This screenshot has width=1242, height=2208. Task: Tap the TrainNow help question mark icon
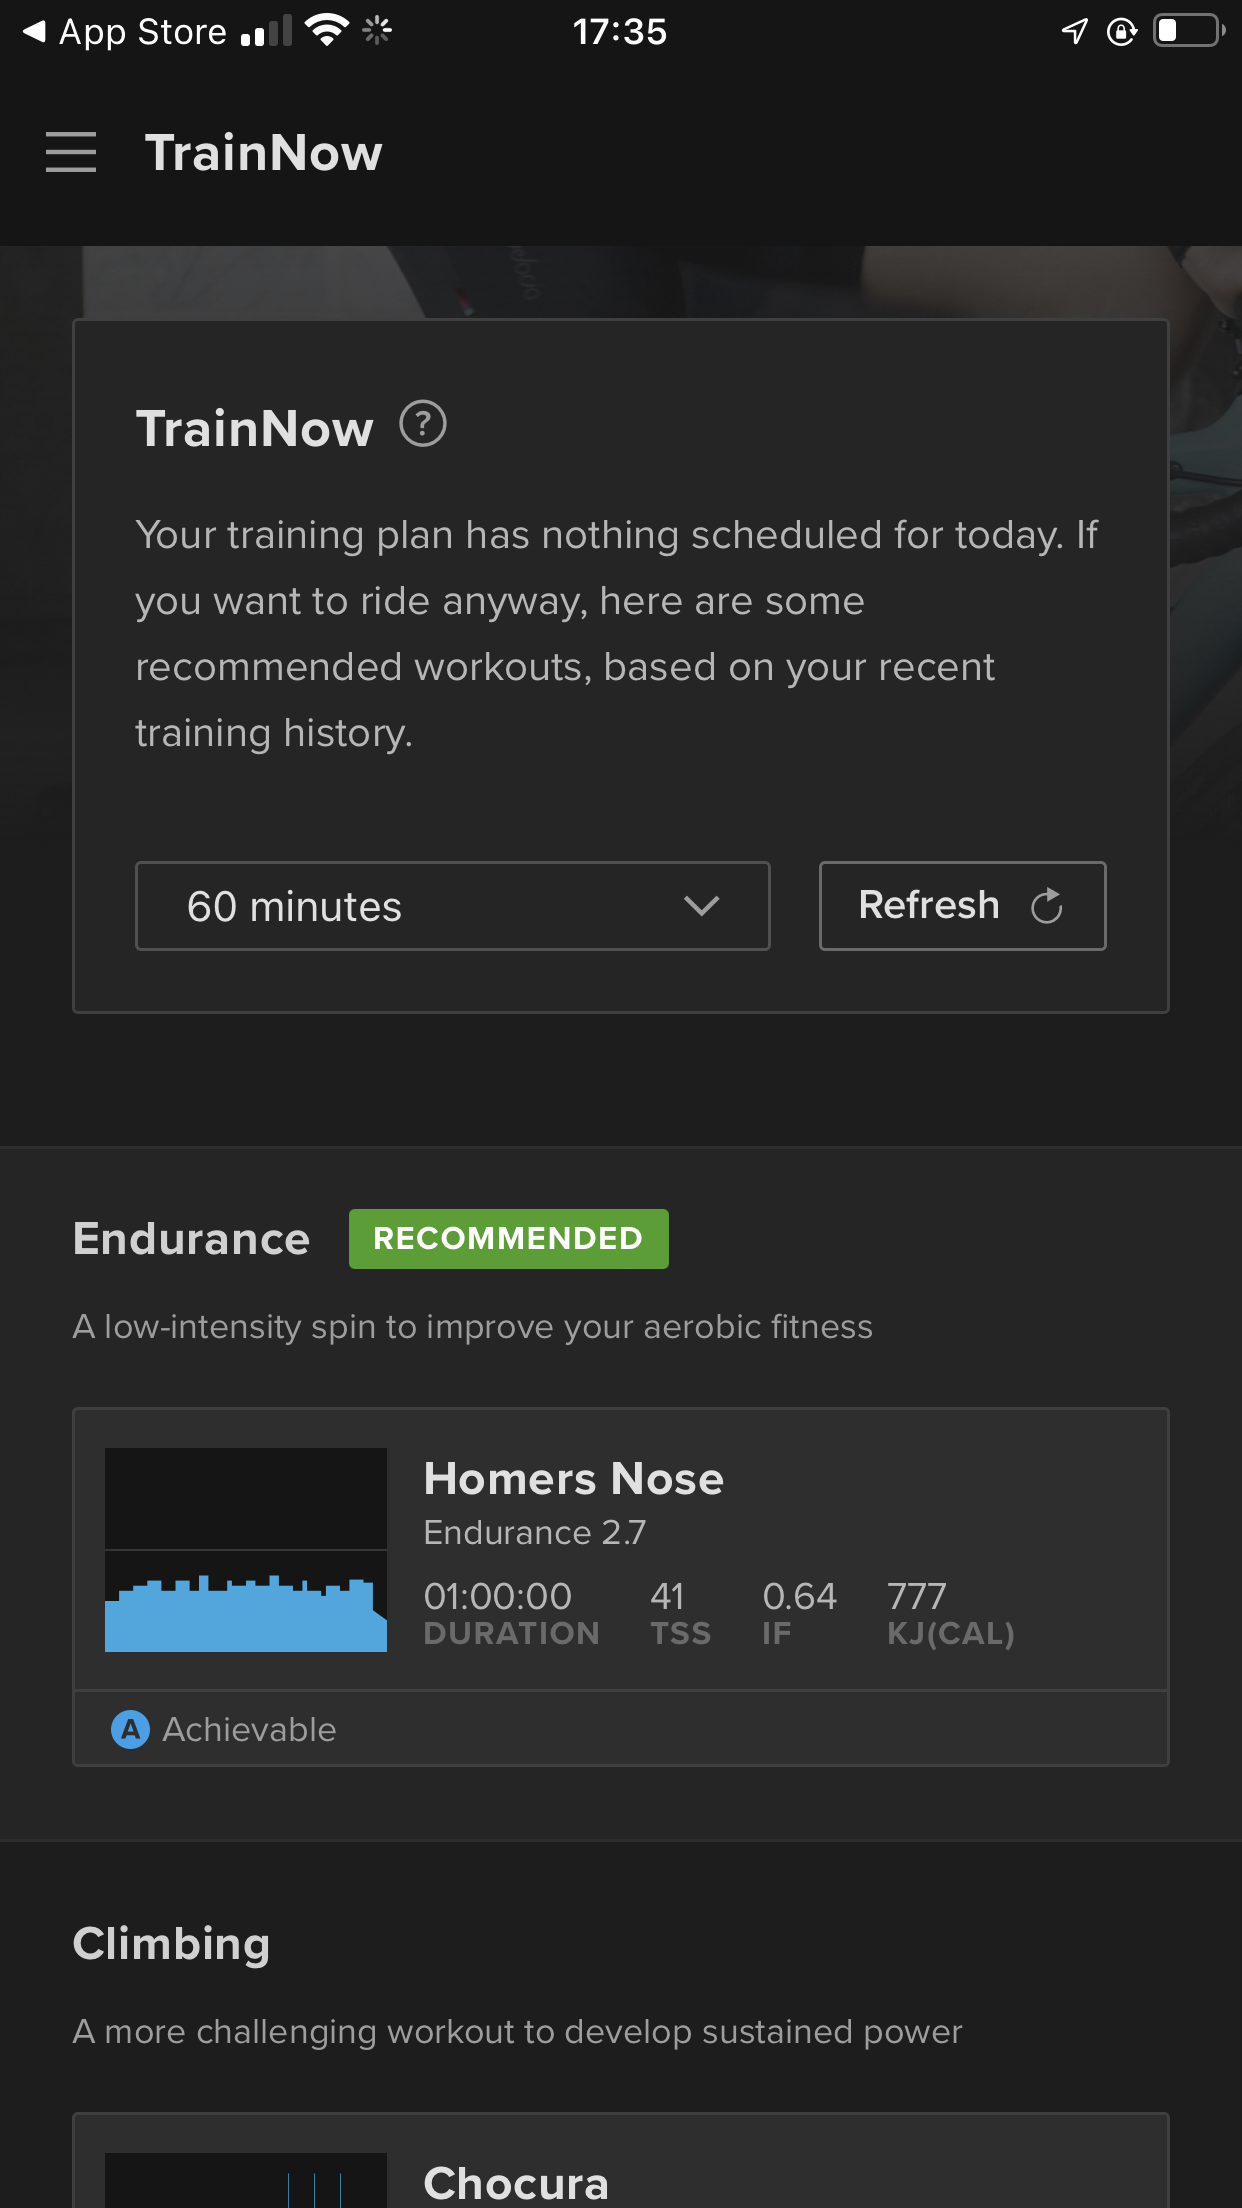(x=423, y=424)
